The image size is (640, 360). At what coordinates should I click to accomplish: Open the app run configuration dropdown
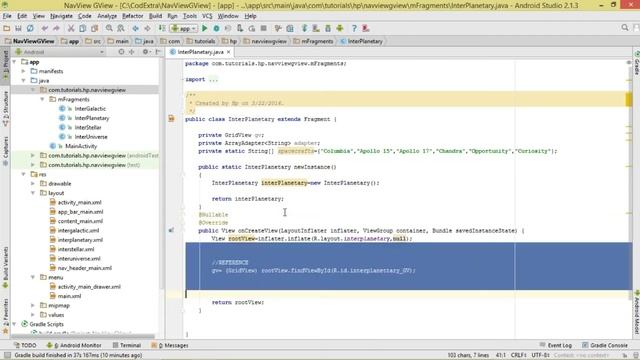pyautogui.click(x=184, y=28)
